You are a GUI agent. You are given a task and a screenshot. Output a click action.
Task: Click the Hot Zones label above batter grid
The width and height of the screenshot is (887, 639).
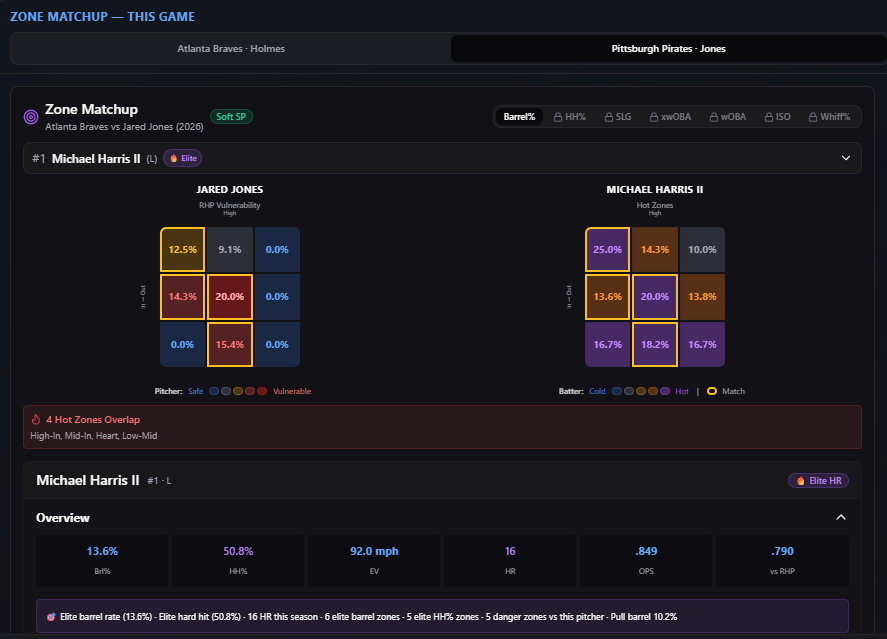tap(655, 205)
